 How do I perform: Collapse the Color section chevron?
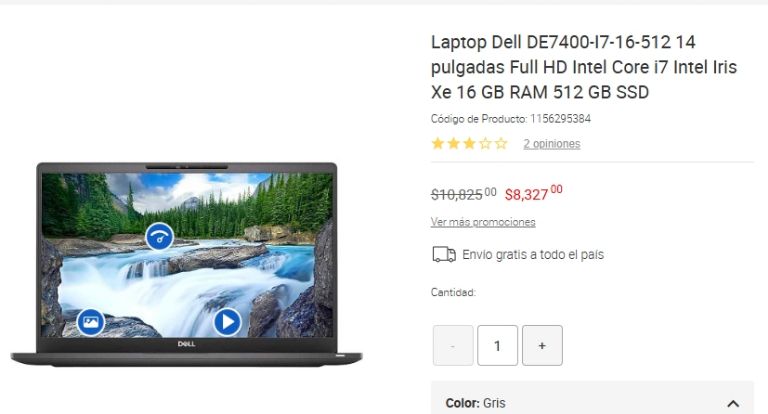click(733, 404)
